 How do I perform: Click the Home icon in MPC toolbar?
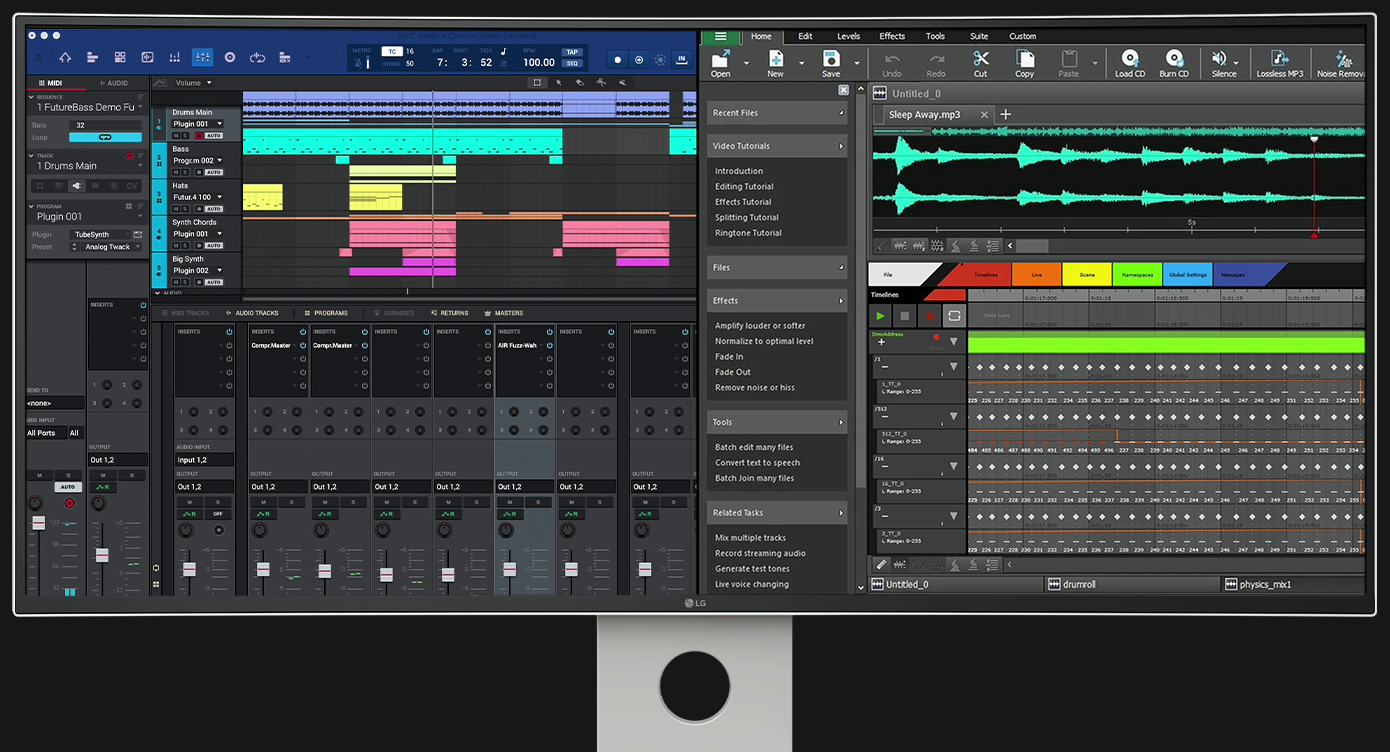[65, 58]
